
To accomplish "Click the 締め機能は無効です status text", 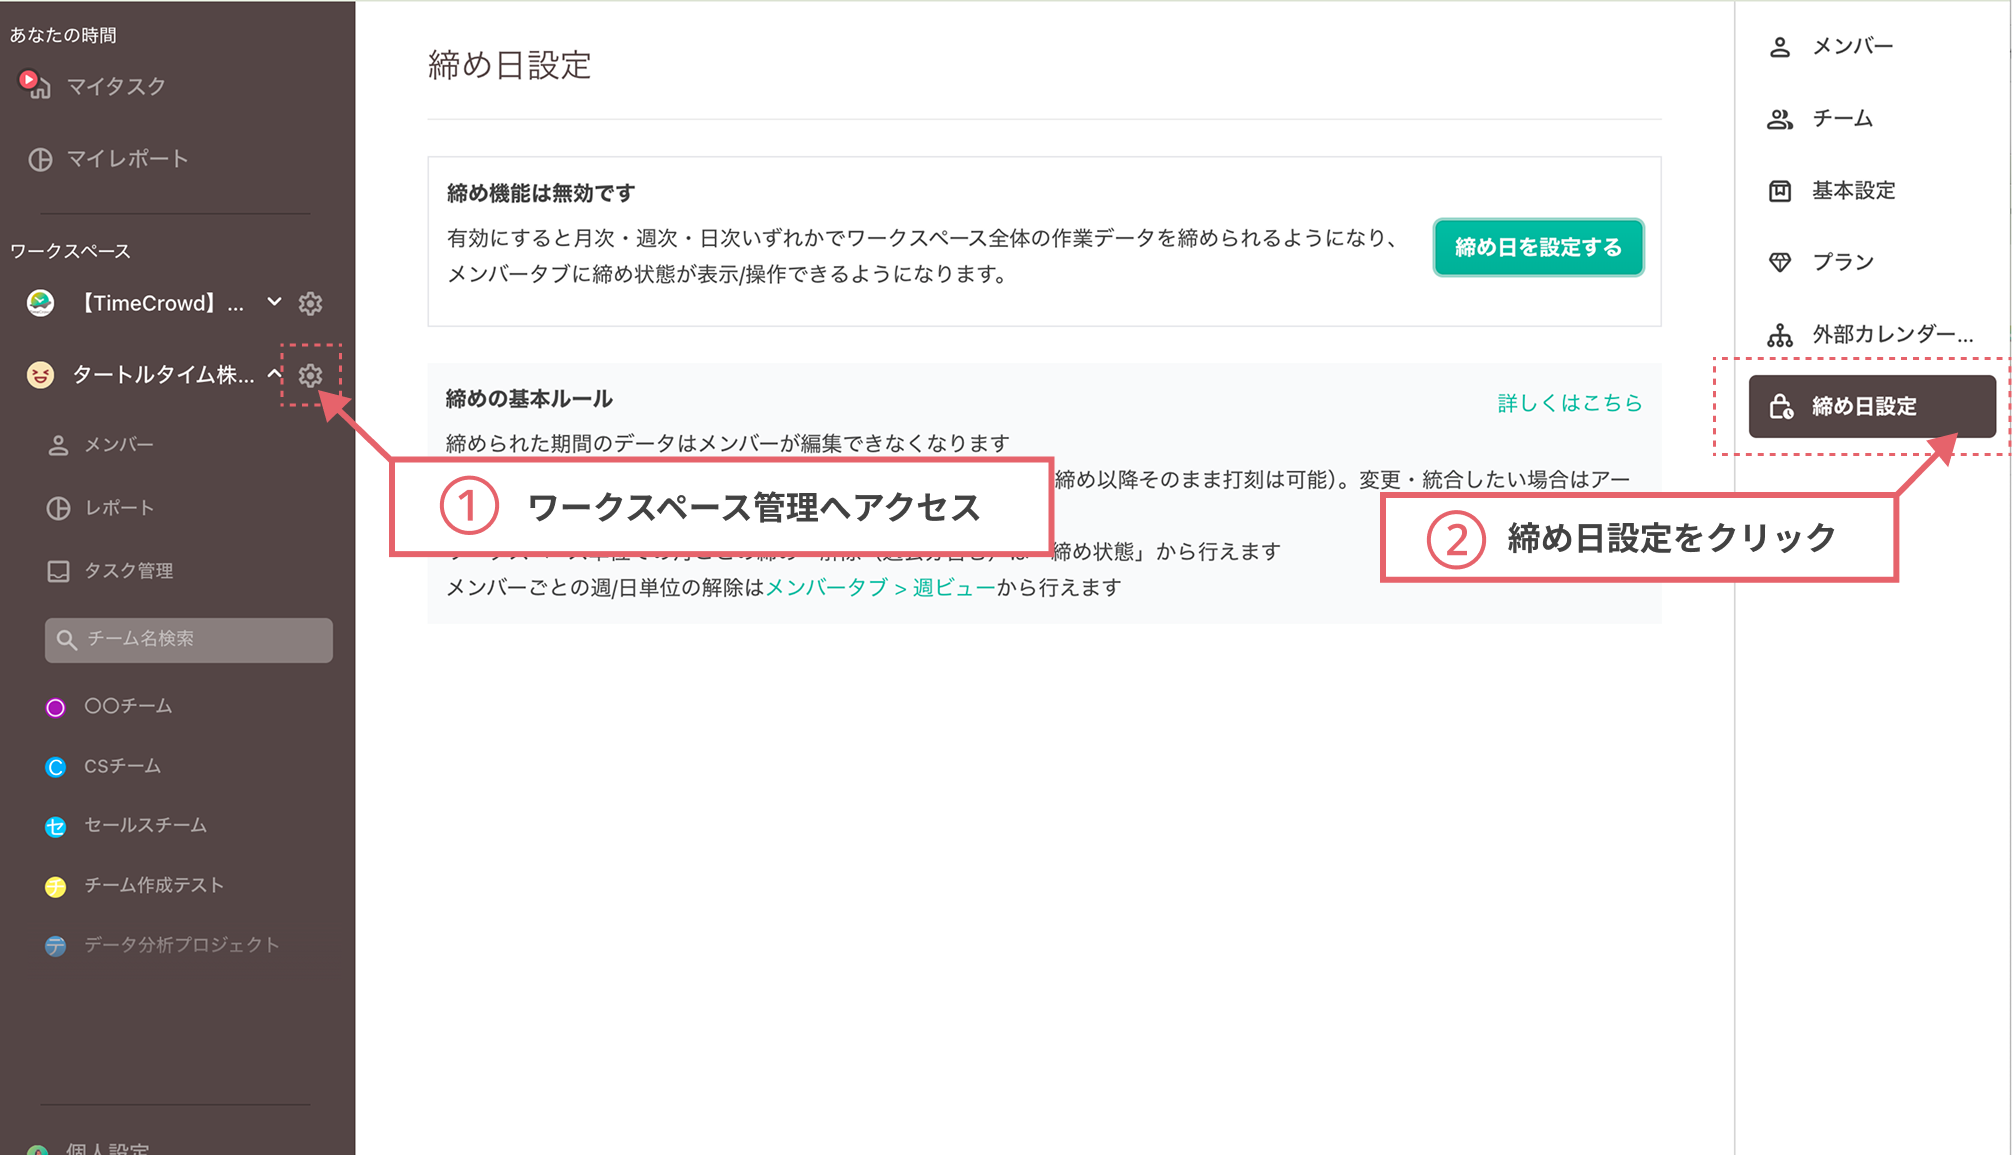I will [x=541, y=193].
